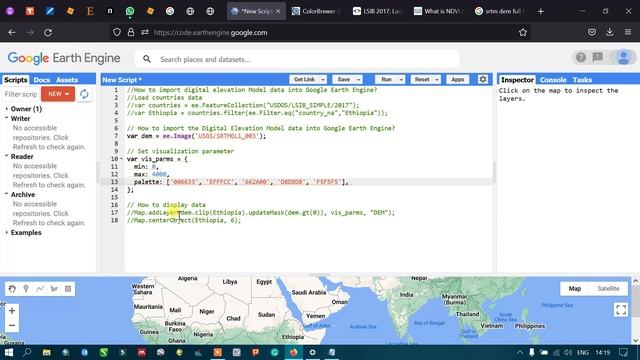This screenshot has width=640, height=360.
Task: Open script settings gear icon
Action: click(483, 80)
